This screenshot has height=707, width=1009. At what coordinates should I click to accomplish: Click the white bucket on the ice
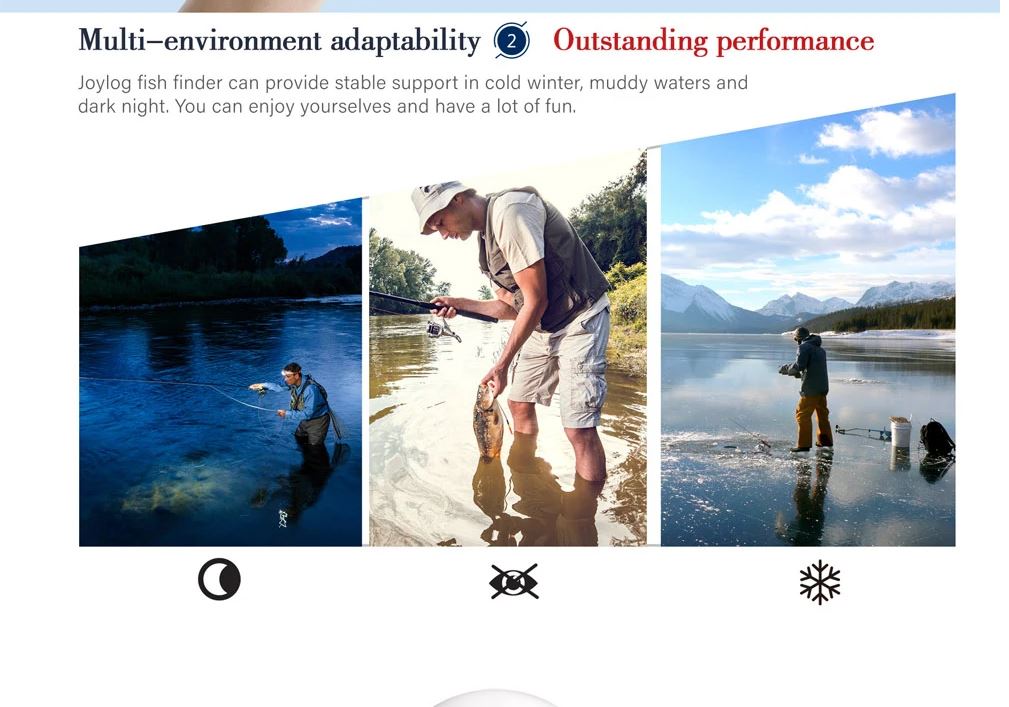pyautogui.click(x=901, y=432)
